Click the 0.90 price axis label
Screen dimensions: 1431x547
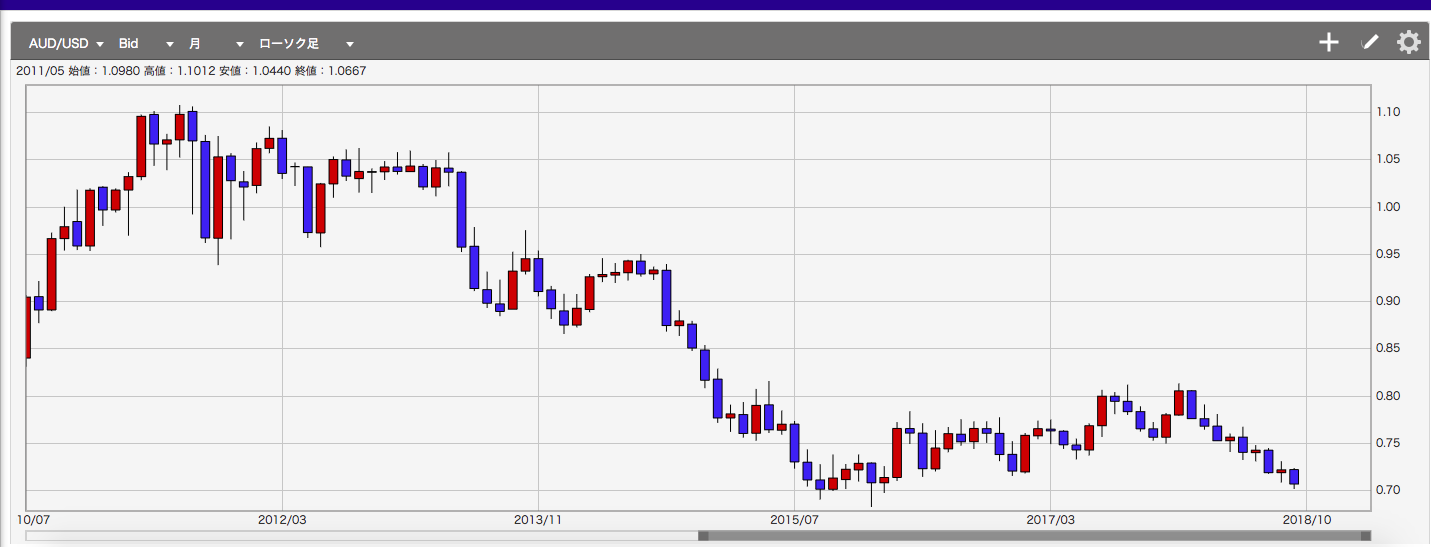point(1388,301)
